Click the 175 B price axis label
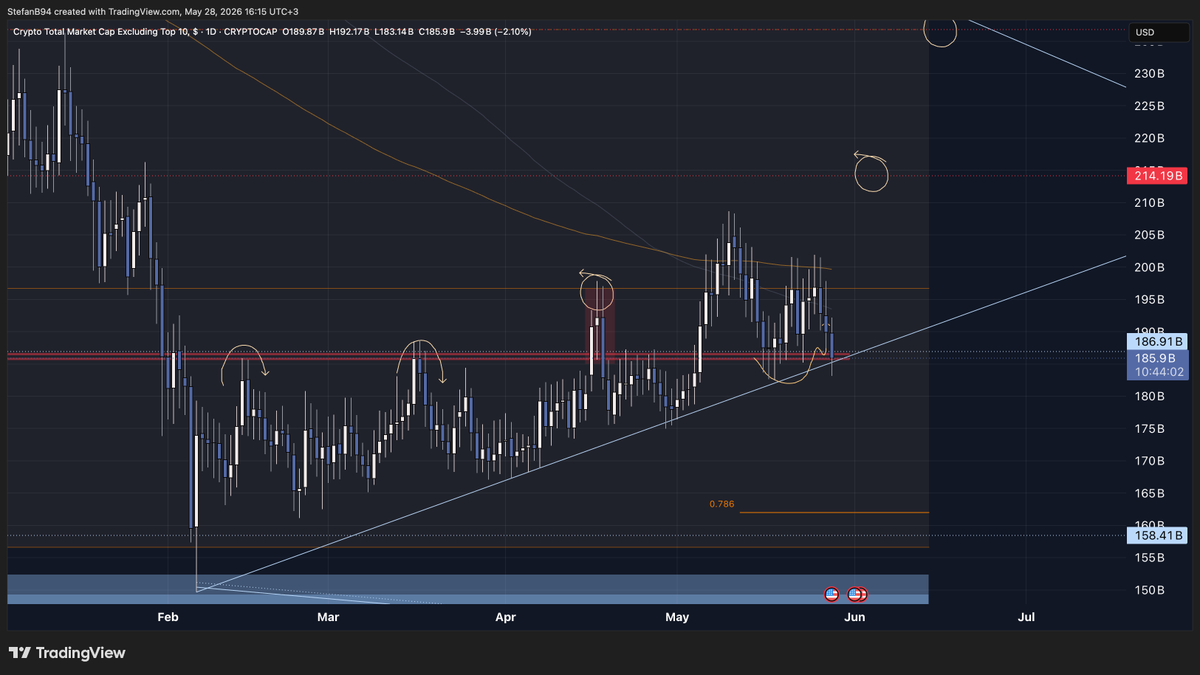 coord(1148,429)
